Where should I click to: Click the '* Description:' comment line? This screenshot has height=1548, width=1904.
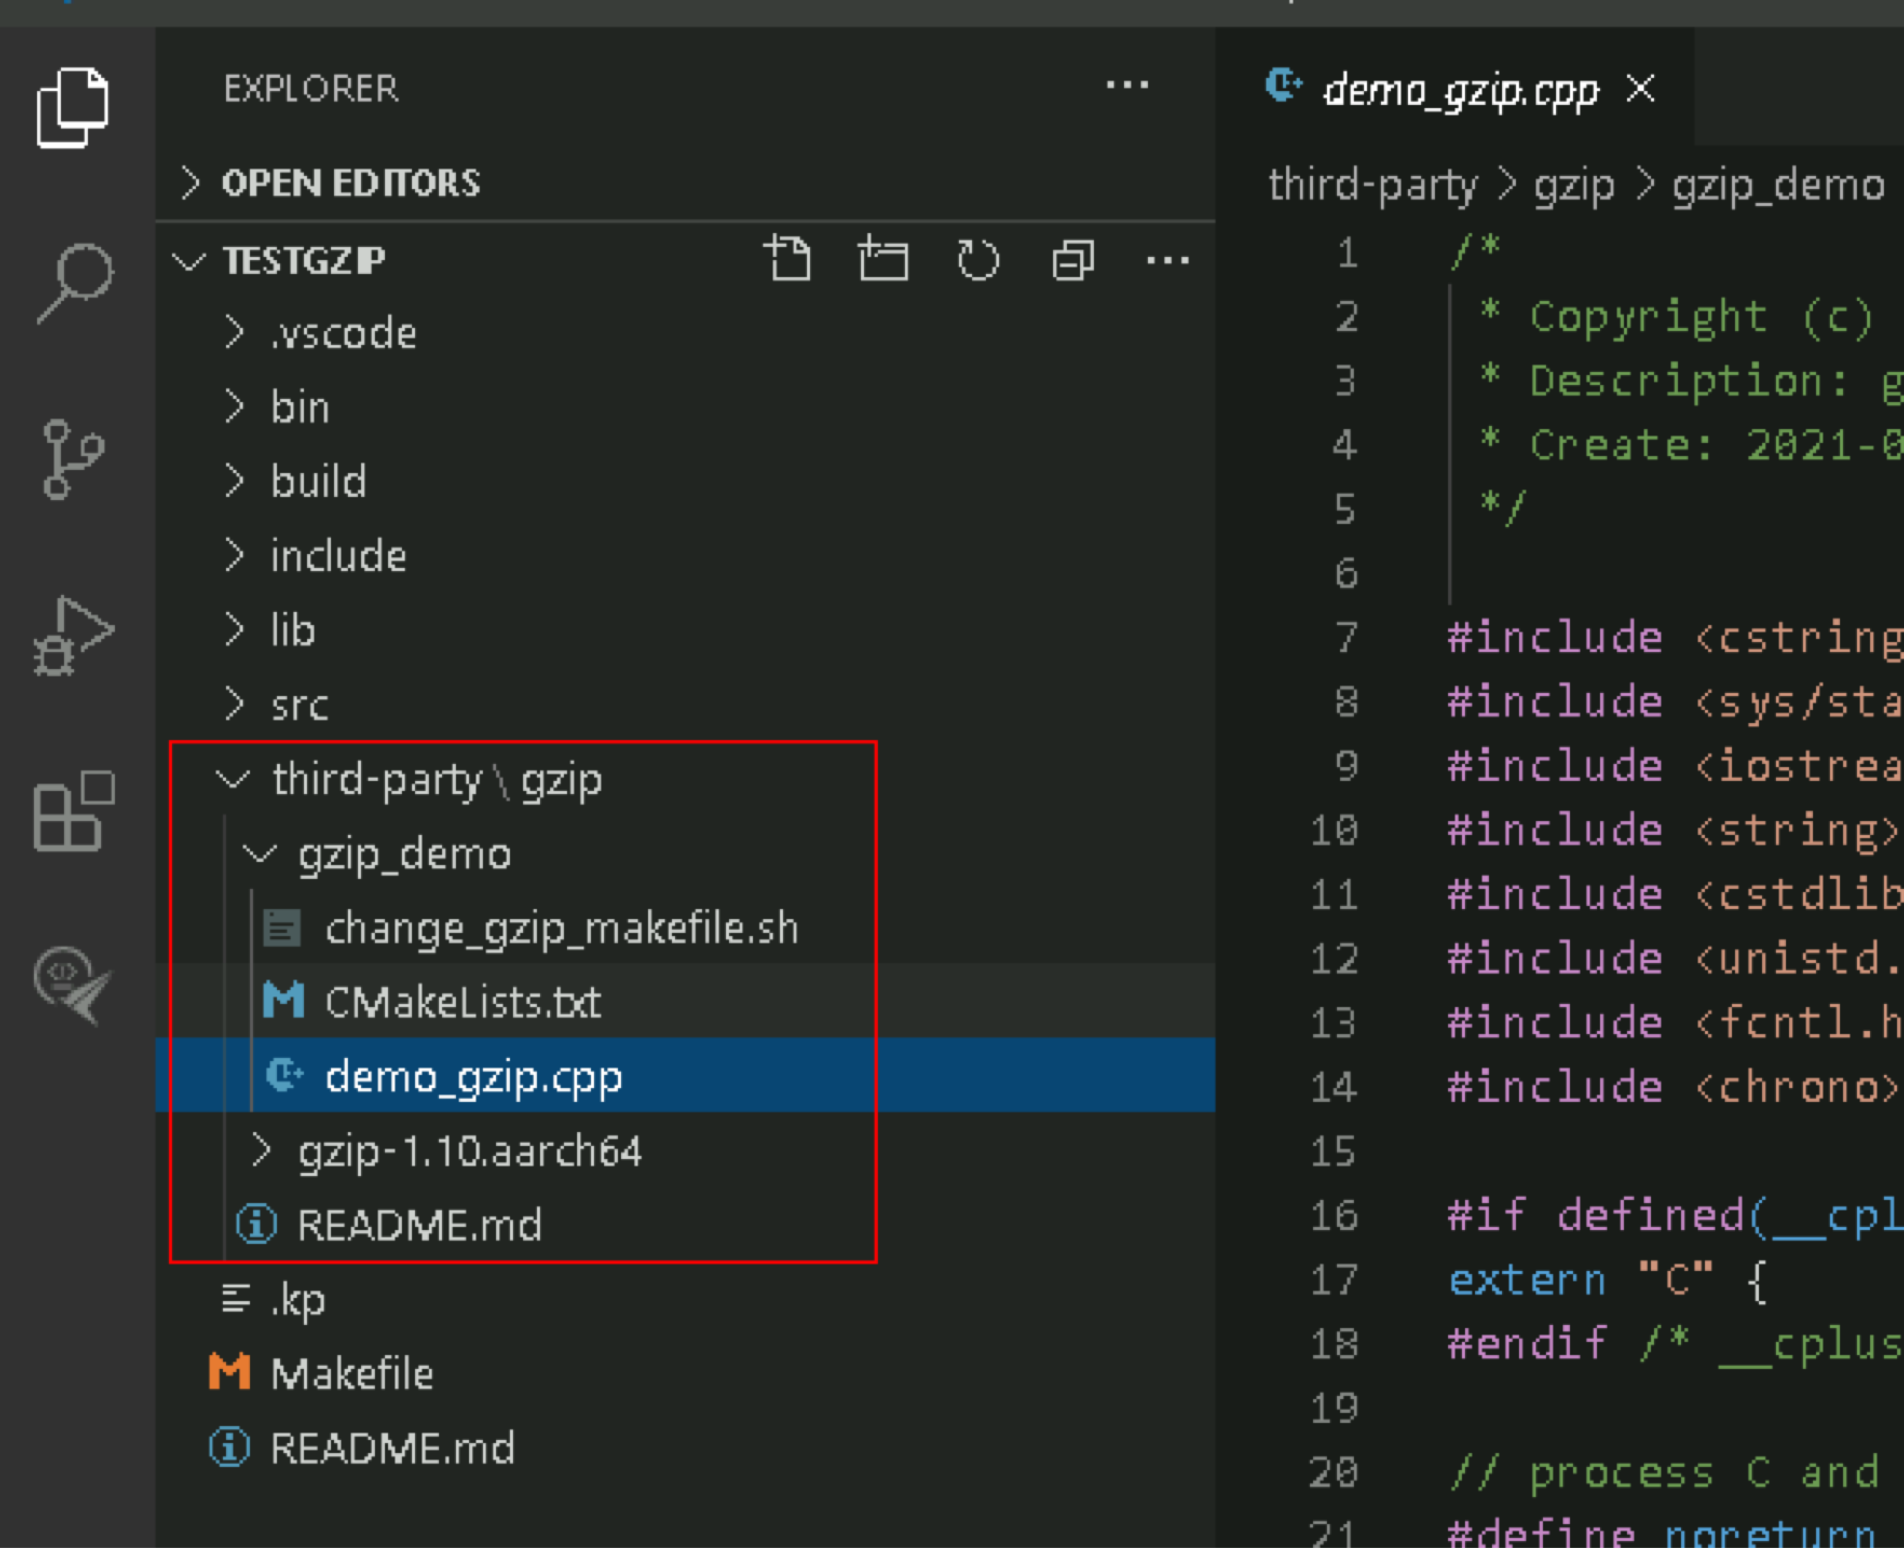pos(1691,381)
